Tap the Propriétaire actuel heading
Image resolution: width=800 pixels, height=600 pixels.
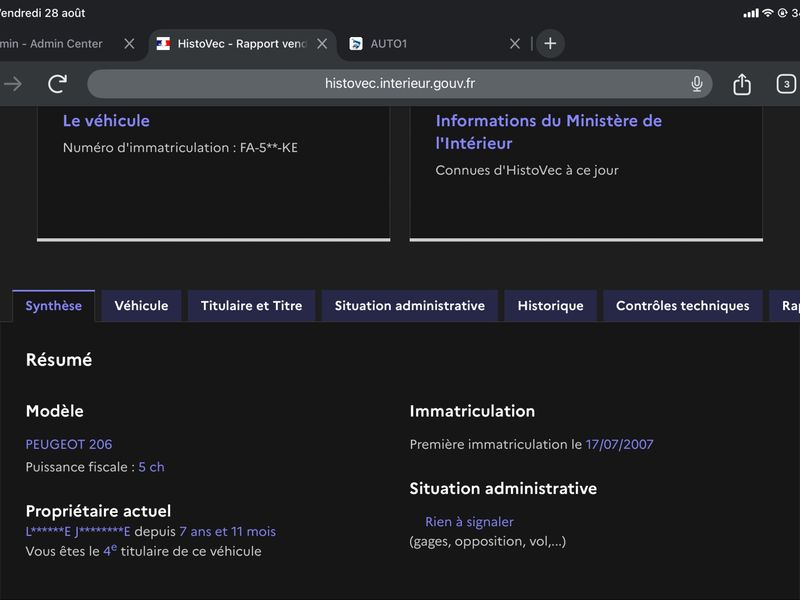[x=98, y=511]
